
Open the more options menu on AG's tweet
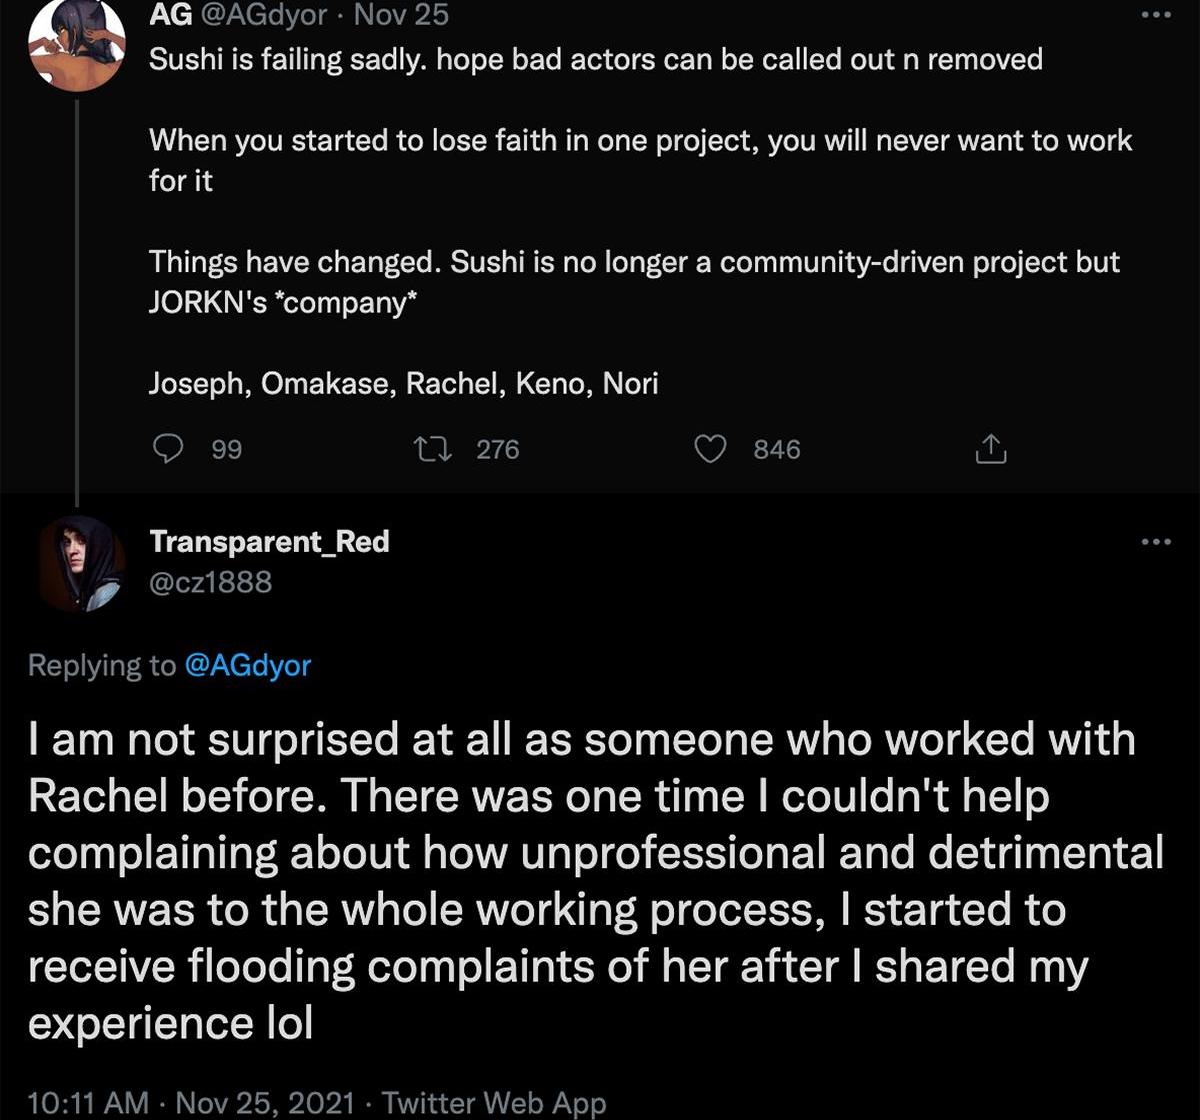coord(1156,15)
